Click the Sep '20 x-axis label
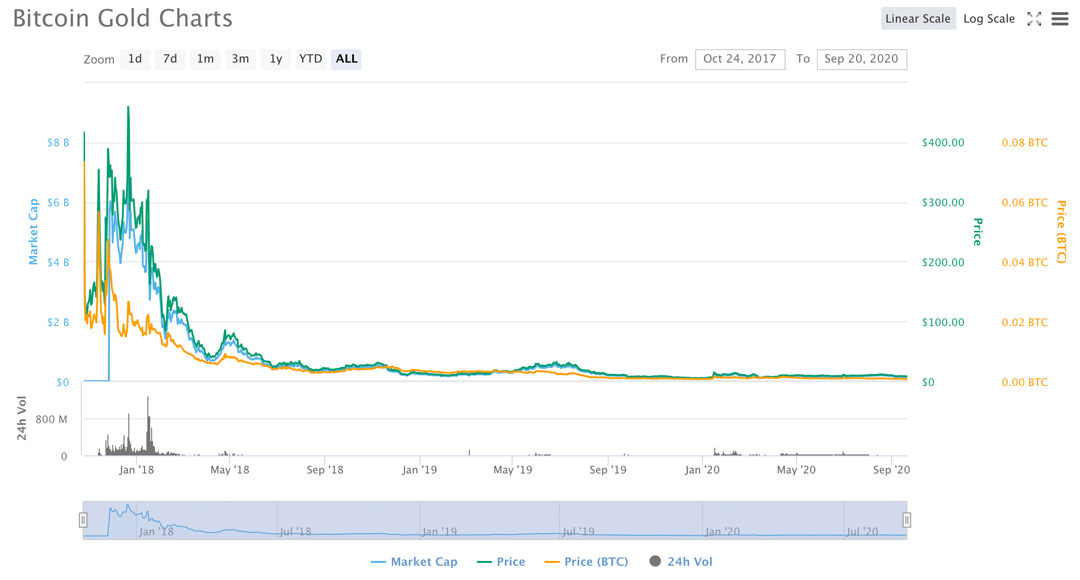Viewport: 1080px width, 580px height. [x=891, y=470]
